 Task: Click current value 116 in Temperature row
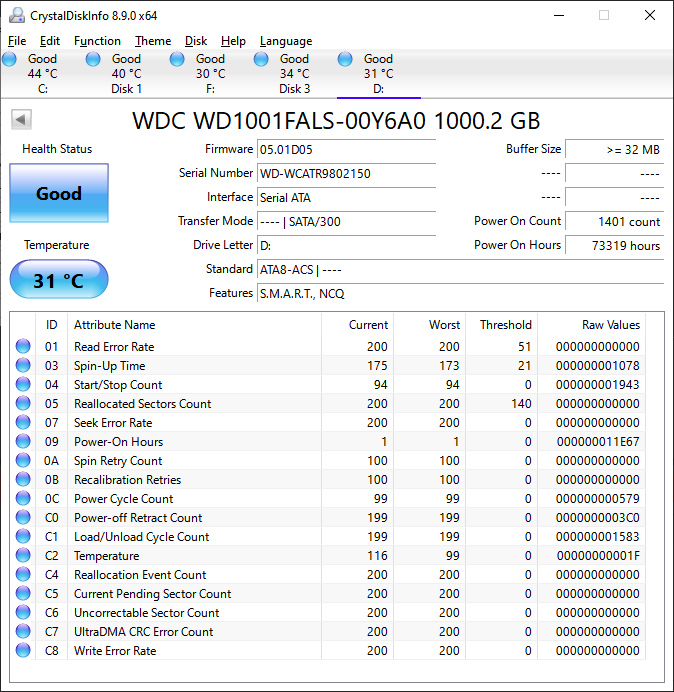click(377, 555)
